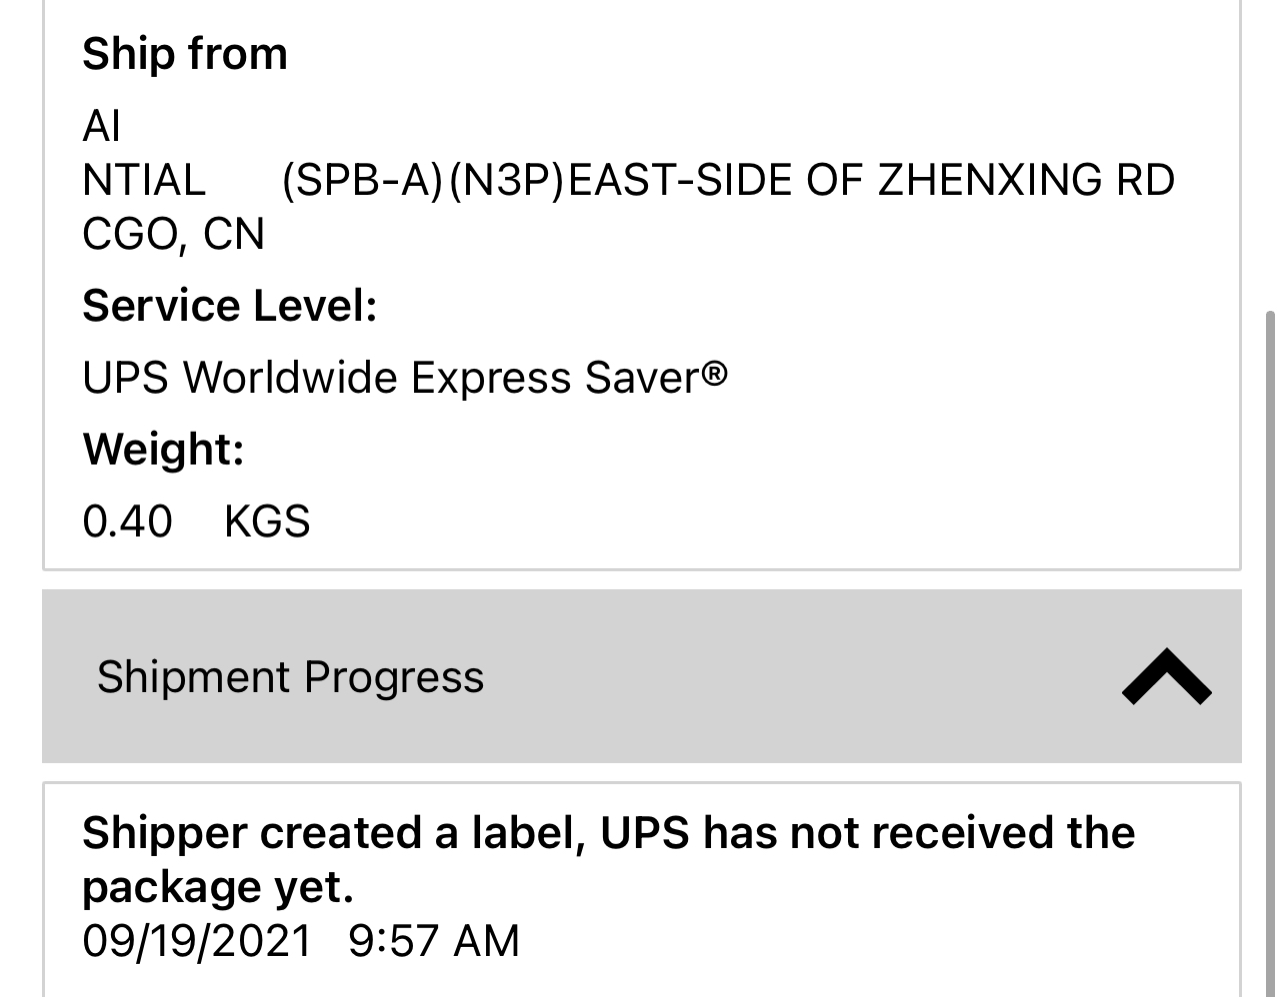Select the Ship from heading
1284x997 pixels.
[x=185, y=54]
